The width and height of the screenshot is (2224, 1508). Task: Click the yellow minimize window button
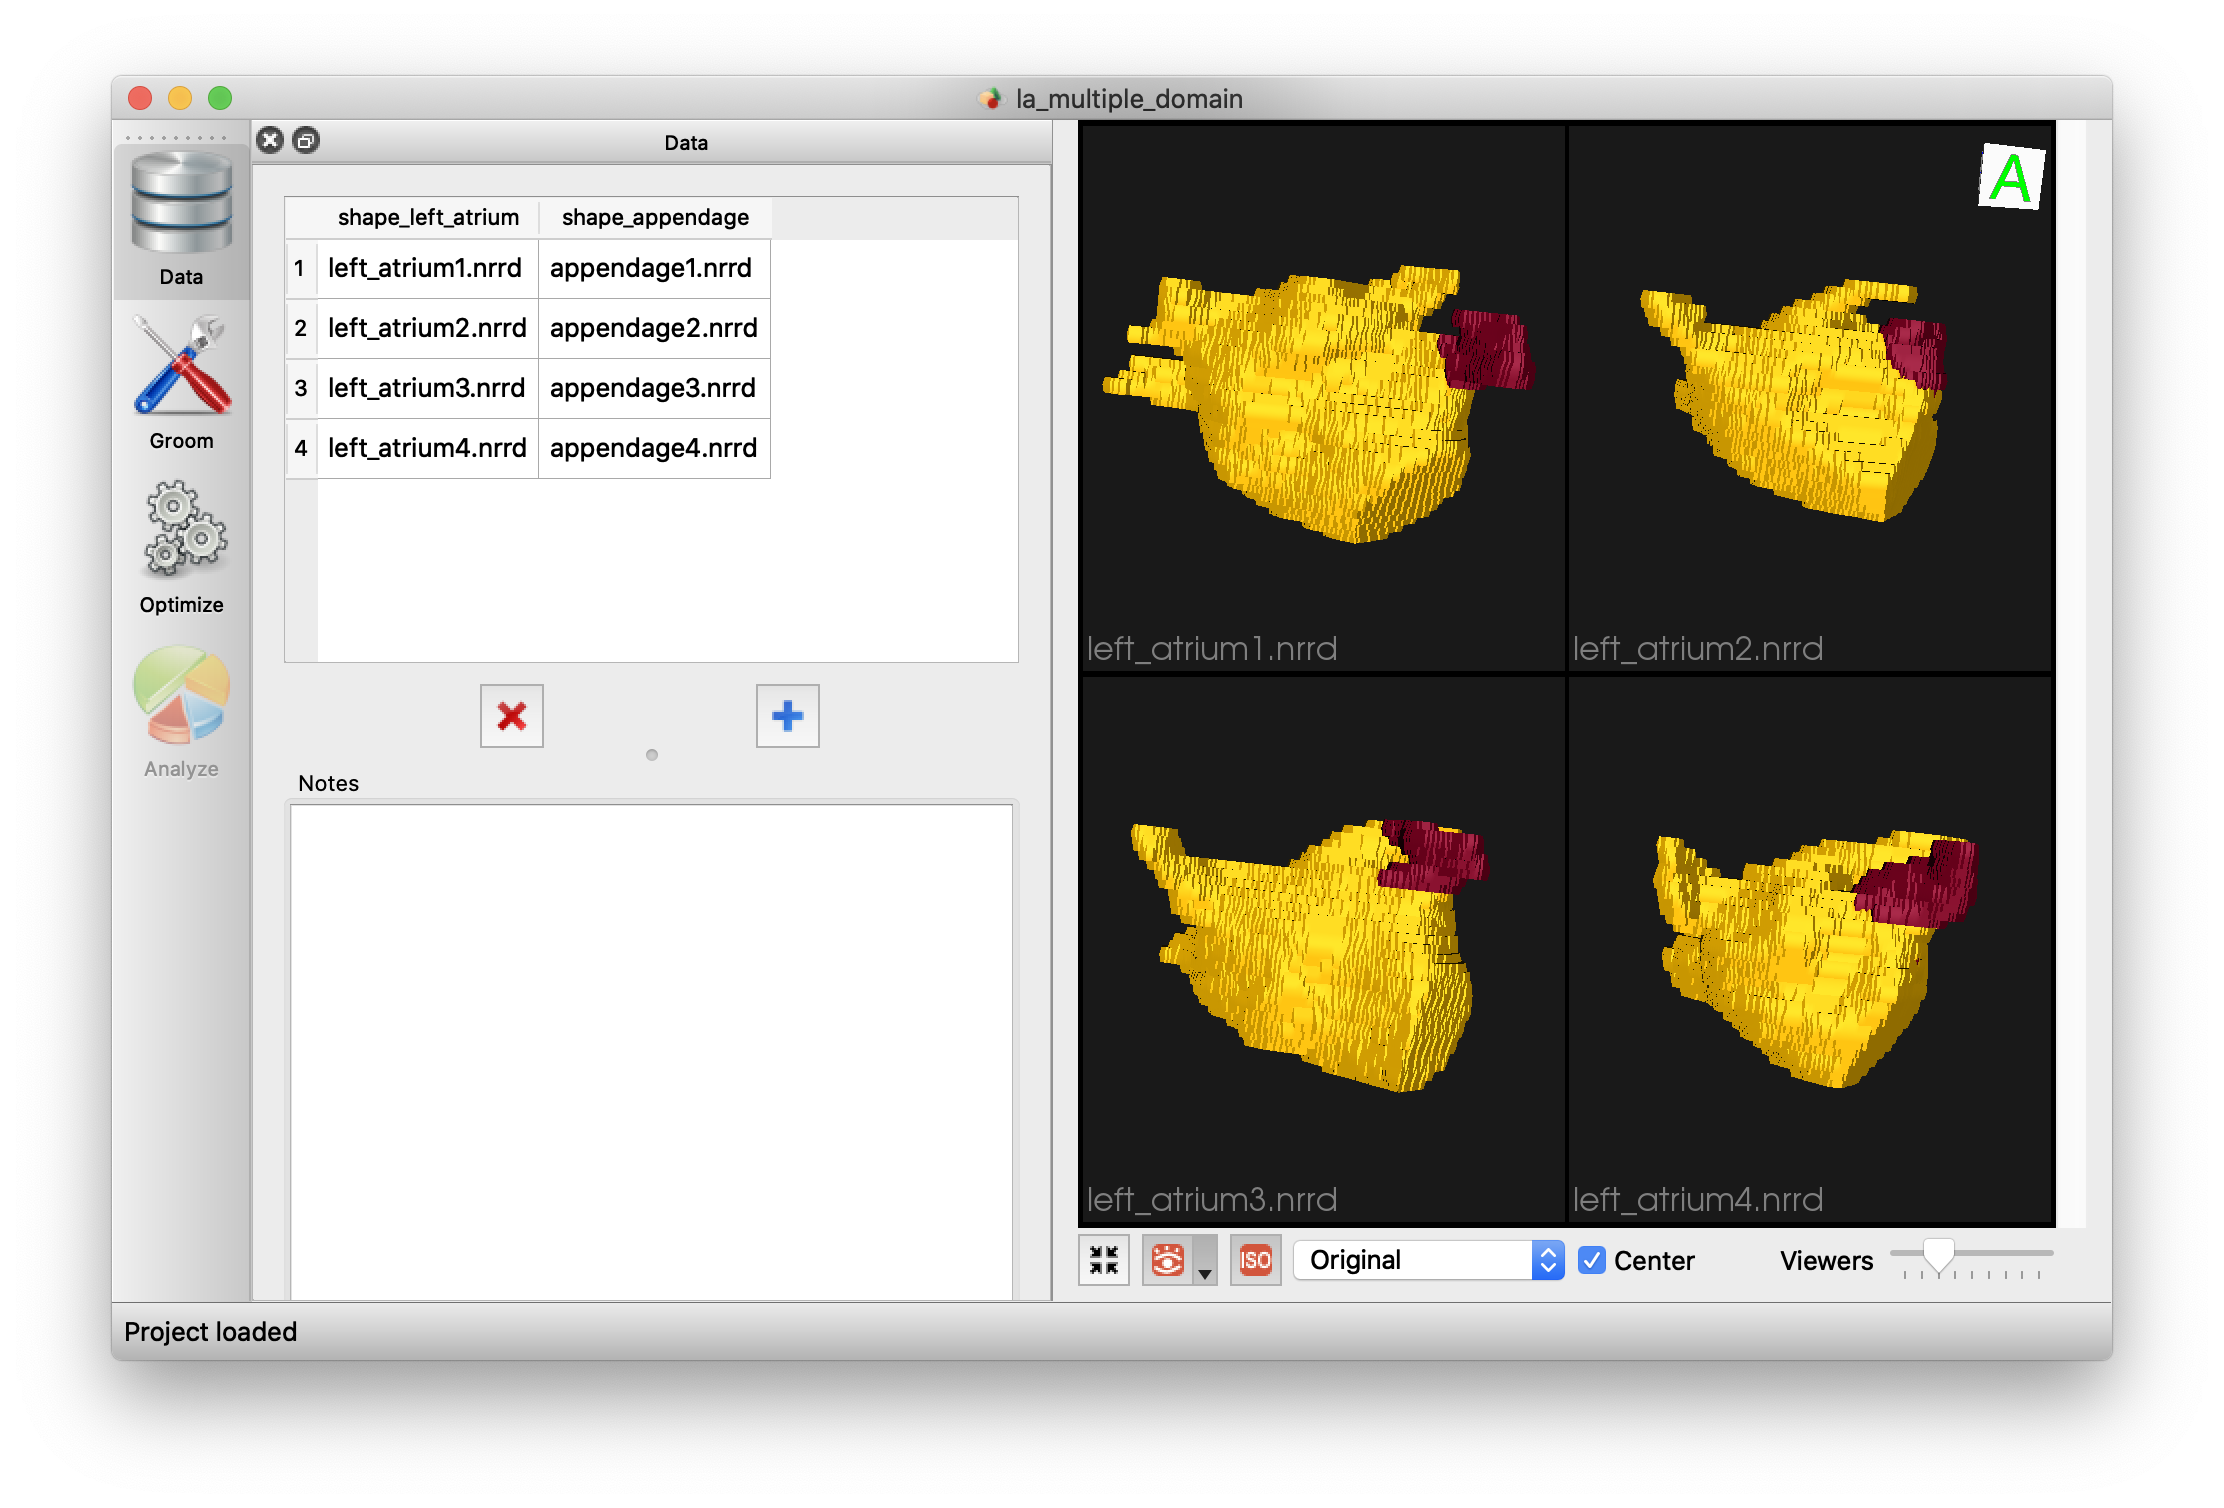coord(180,98)
